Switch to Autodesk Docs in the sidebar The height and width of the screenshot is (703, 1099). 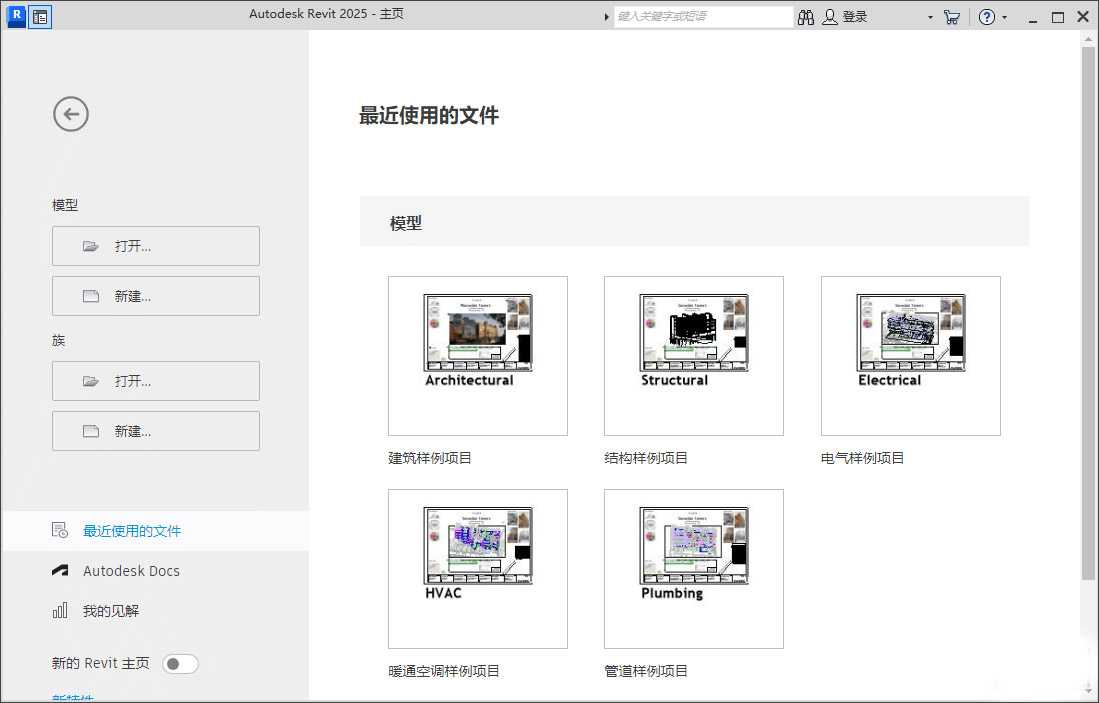pyautogui.click(x=129, y=570)
